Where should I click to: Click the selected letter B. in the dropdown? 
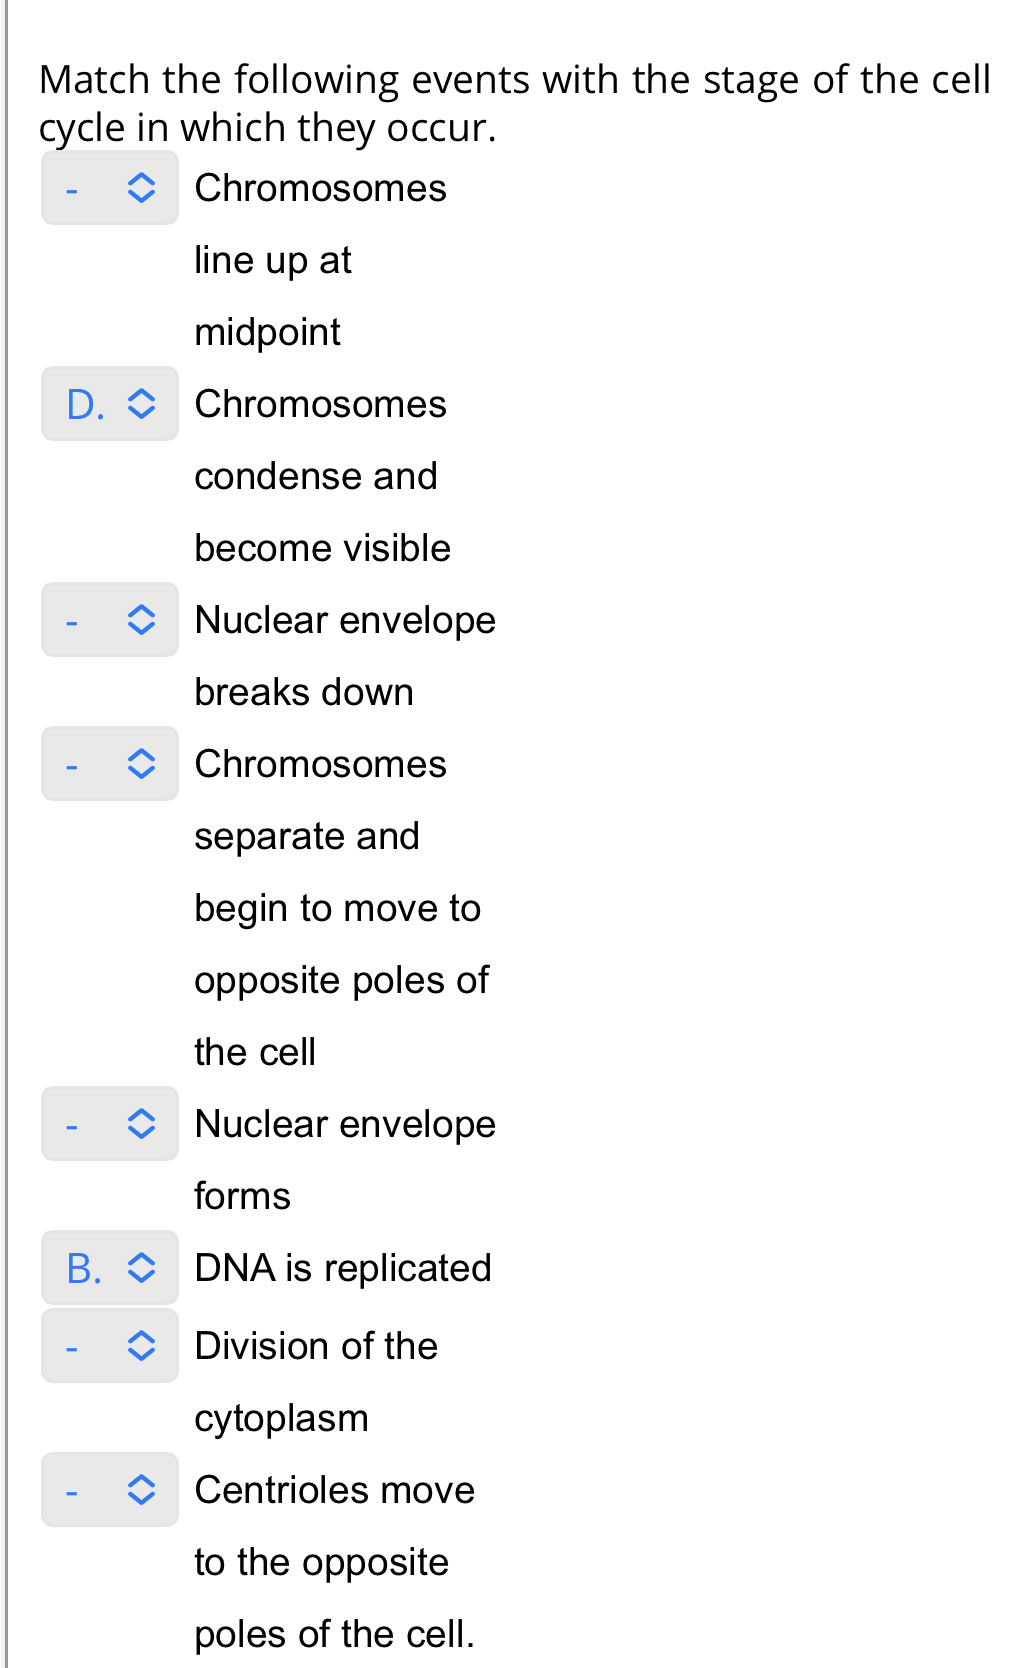(84, 1268)
